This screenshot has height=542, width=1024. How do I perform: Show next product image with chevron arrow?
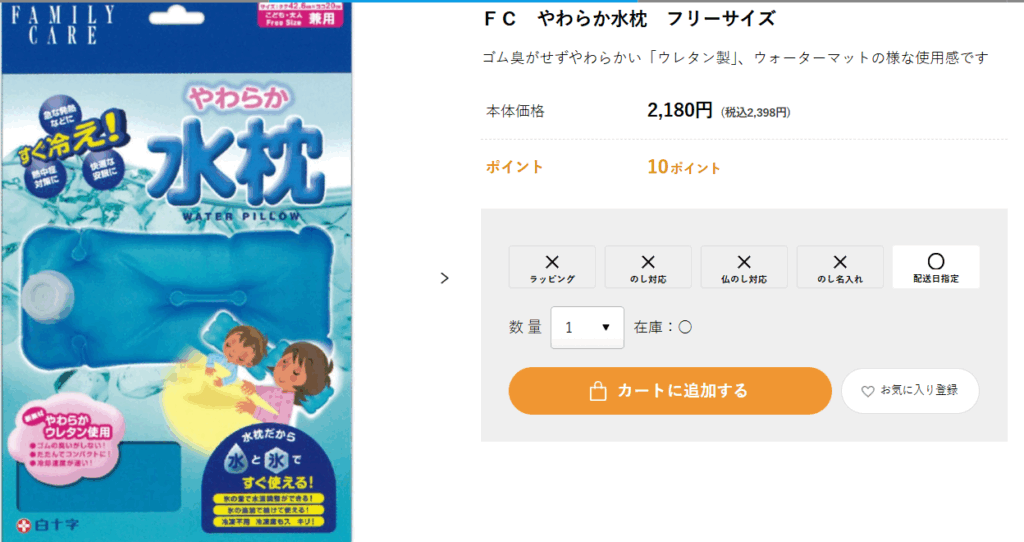(x=445, y=278)
